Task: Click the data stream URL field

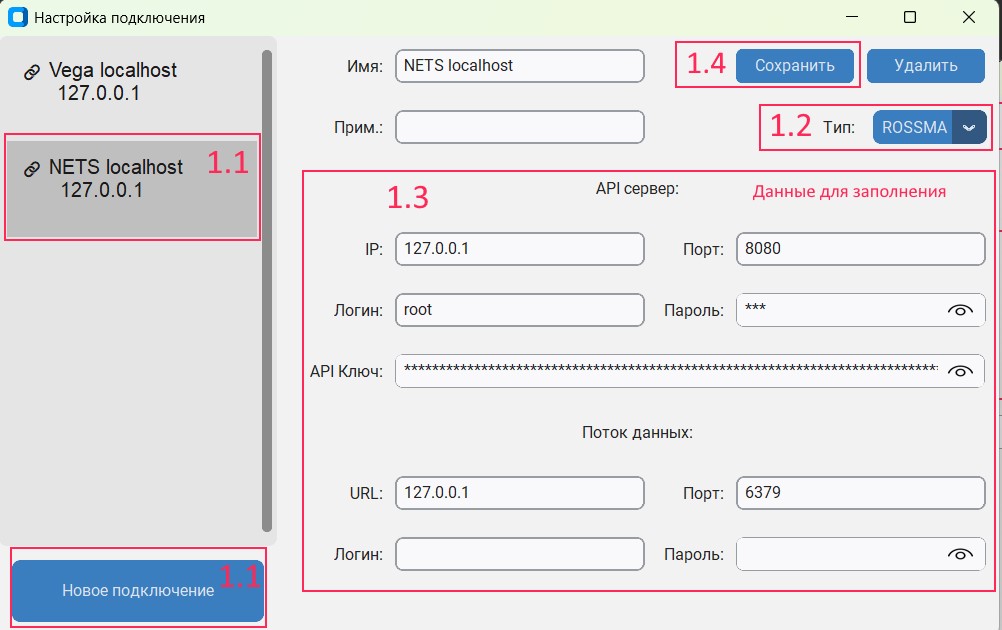Action: (519, 492)
